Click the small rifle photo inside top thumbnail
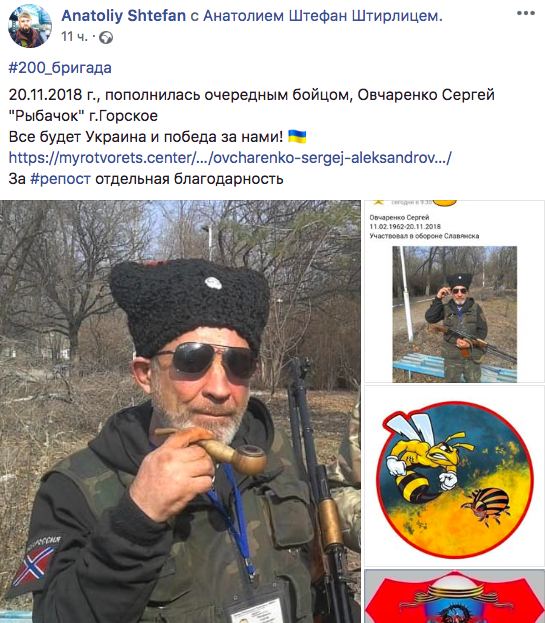545x623 pixels. pos(454,314)
